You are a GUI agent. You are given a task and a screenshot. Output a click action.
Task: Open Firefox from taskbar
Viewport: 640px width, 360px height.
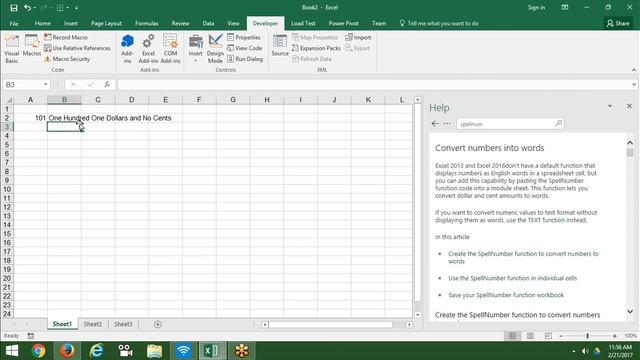point(67,351)
